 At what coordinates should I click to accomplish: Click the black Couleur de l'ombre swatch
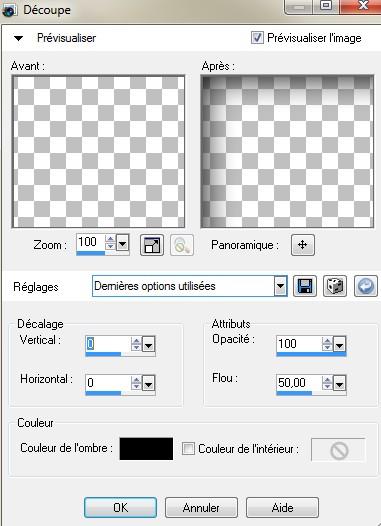[146, 449]
